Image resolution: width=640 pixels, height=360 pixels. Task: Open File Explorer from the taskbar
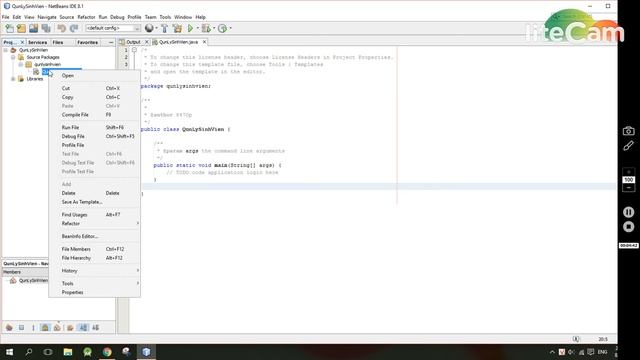pos(68,352)
